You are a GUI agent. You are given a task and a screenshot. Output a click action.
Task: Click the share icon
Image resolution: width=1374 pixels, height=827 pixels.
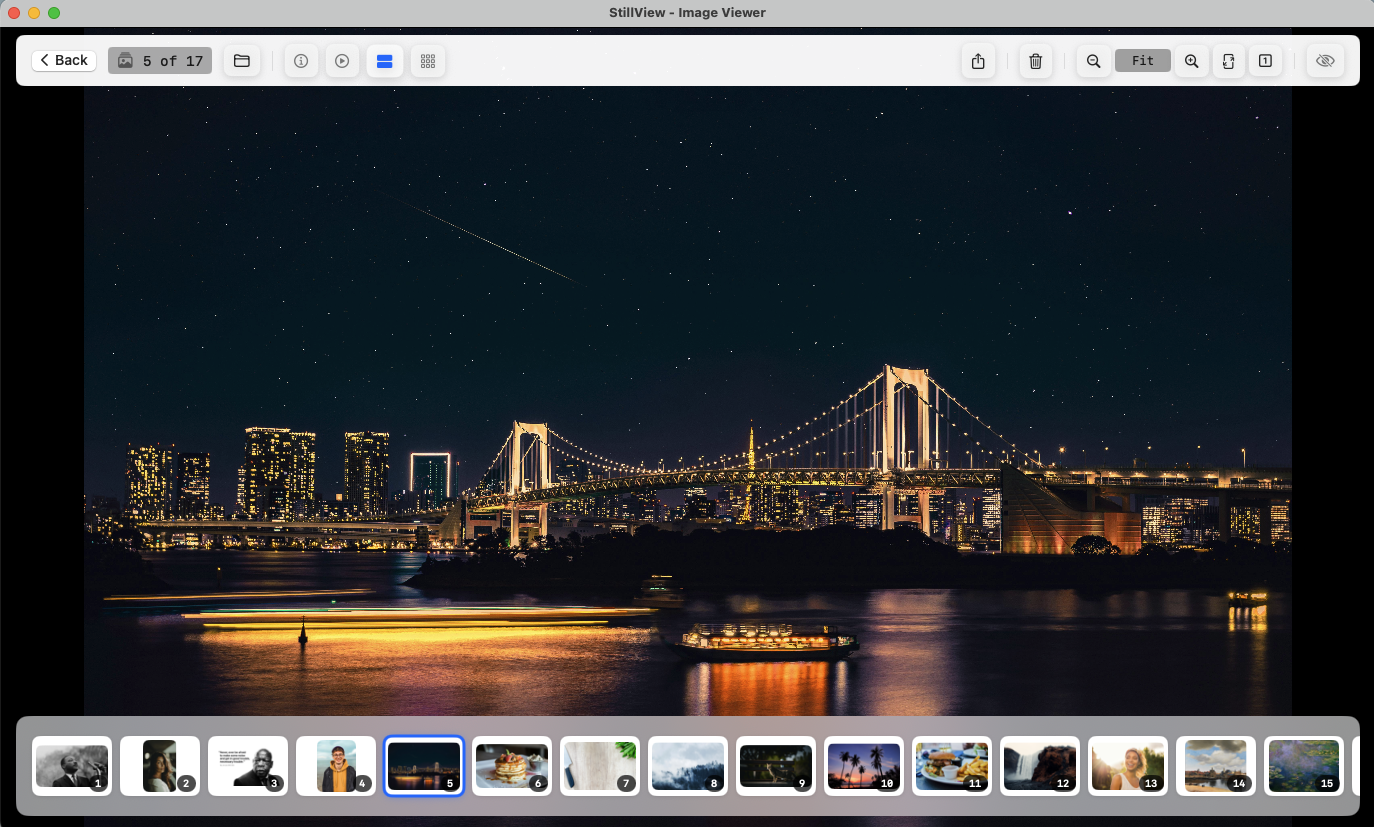(978, 61)
